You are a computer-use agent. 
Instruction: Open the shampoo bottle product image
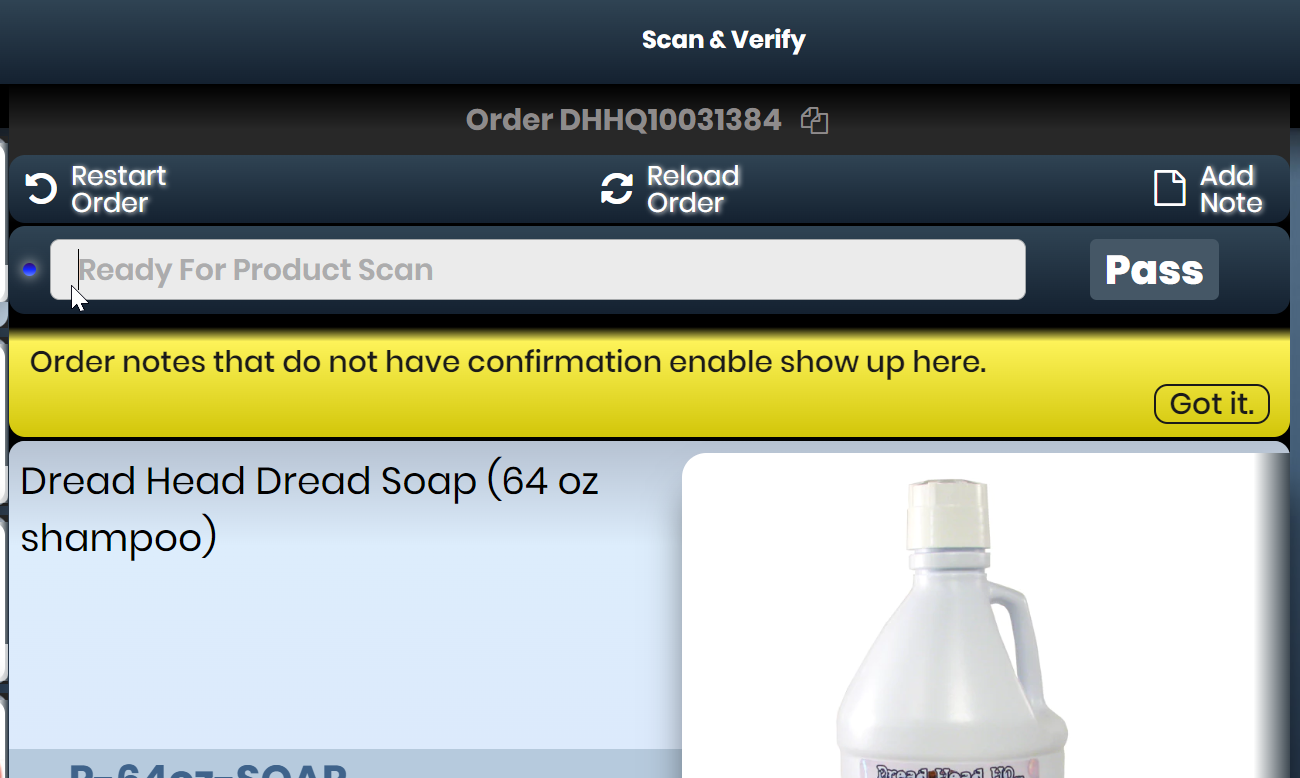click(x=985, y=615)
